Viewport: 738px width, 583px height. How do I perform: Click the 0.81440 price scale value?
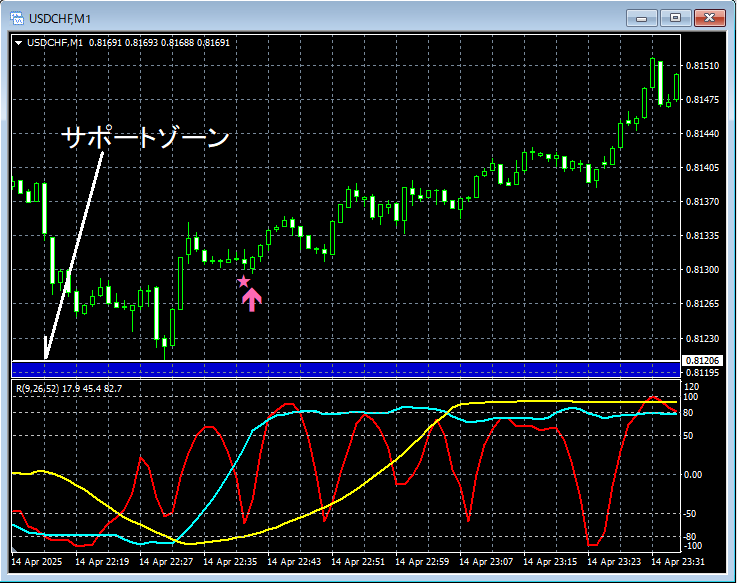click(702, 134)
